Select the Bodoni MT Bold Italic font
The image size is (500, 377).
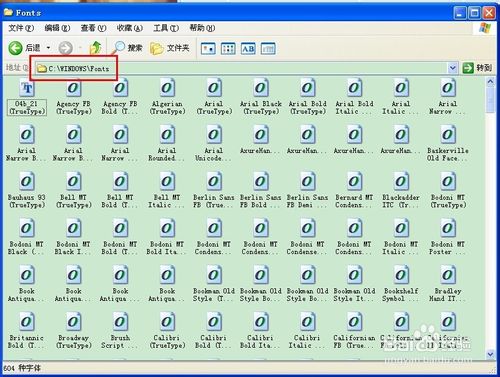coord(167,237)
